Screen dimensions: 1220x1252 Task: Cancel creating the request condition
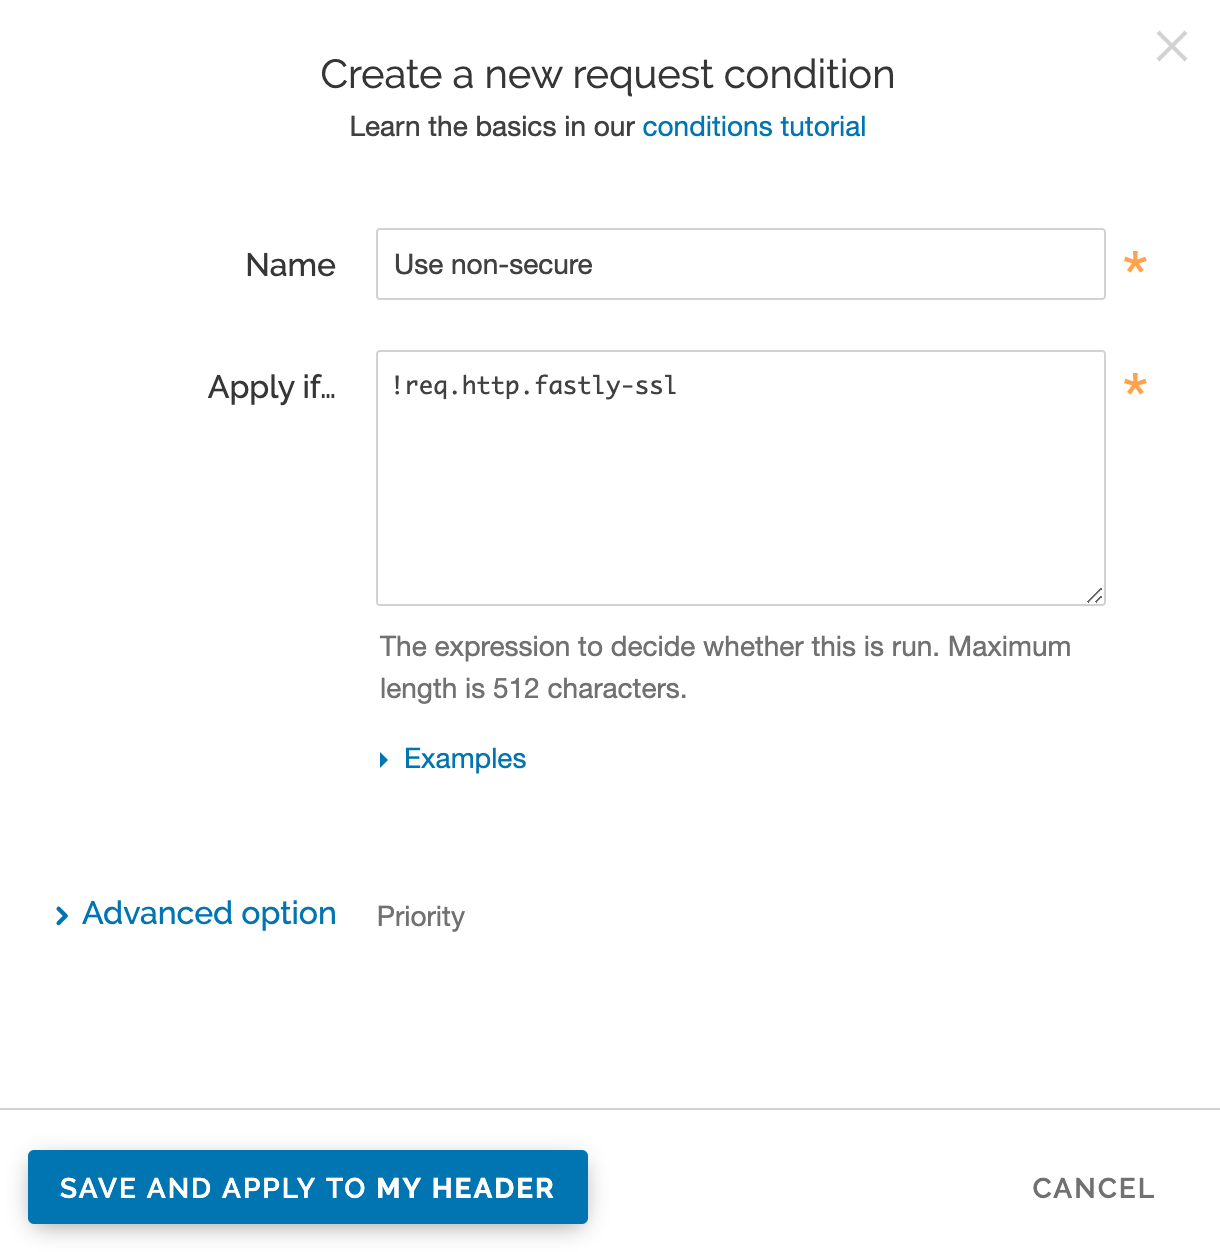click(x=1093, y=1188)
